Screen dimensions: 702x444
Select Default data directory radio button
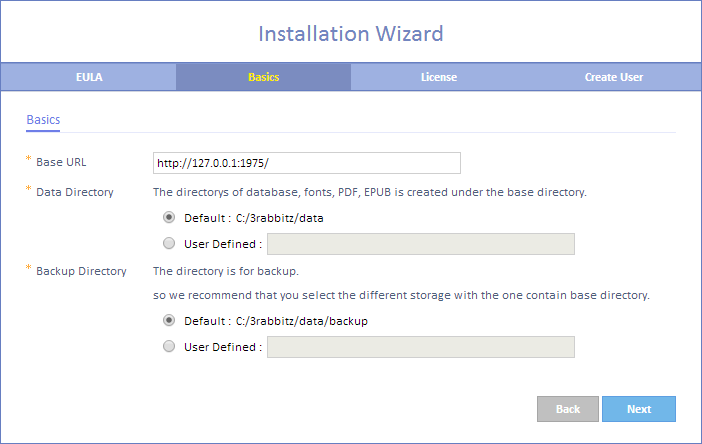[x=169, y=218]
